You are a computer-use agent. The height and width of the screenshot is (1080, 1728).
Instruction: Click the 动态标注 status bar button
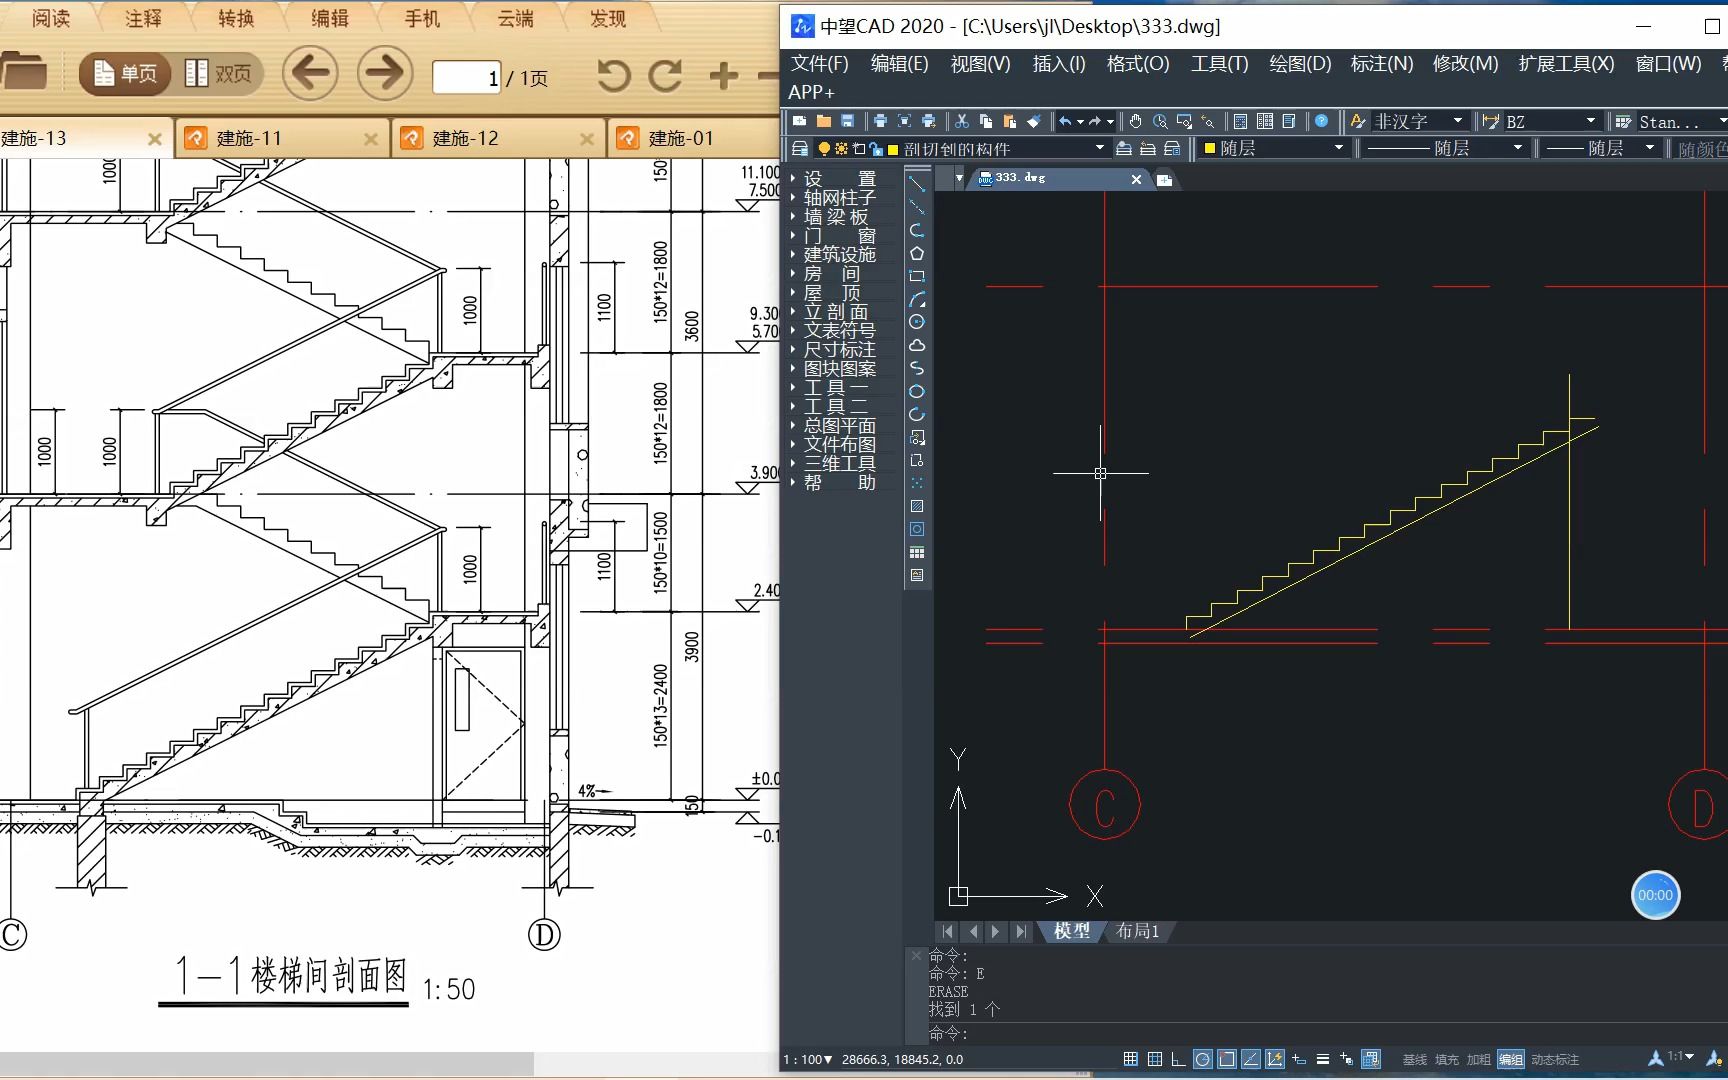(x=1555, y=1059)
